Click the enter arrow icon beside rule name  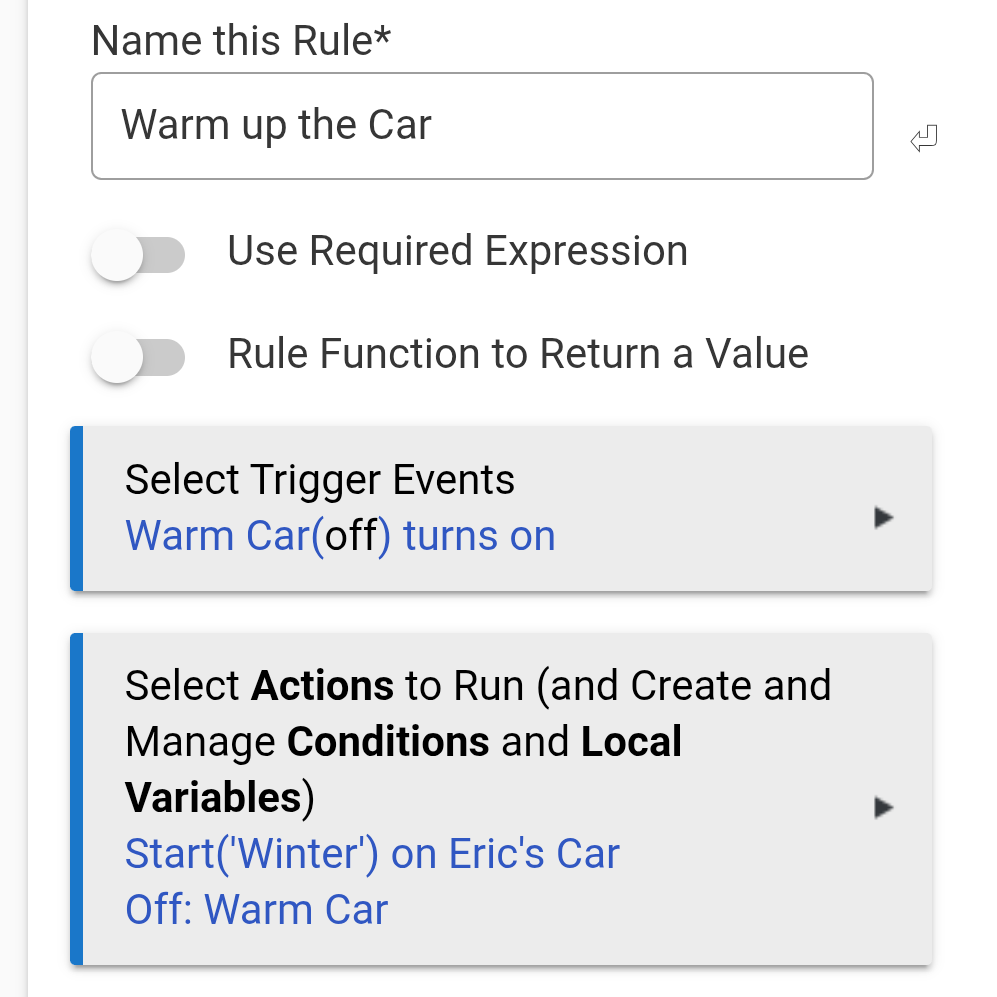pyautogui.click(x=924, y=139)
